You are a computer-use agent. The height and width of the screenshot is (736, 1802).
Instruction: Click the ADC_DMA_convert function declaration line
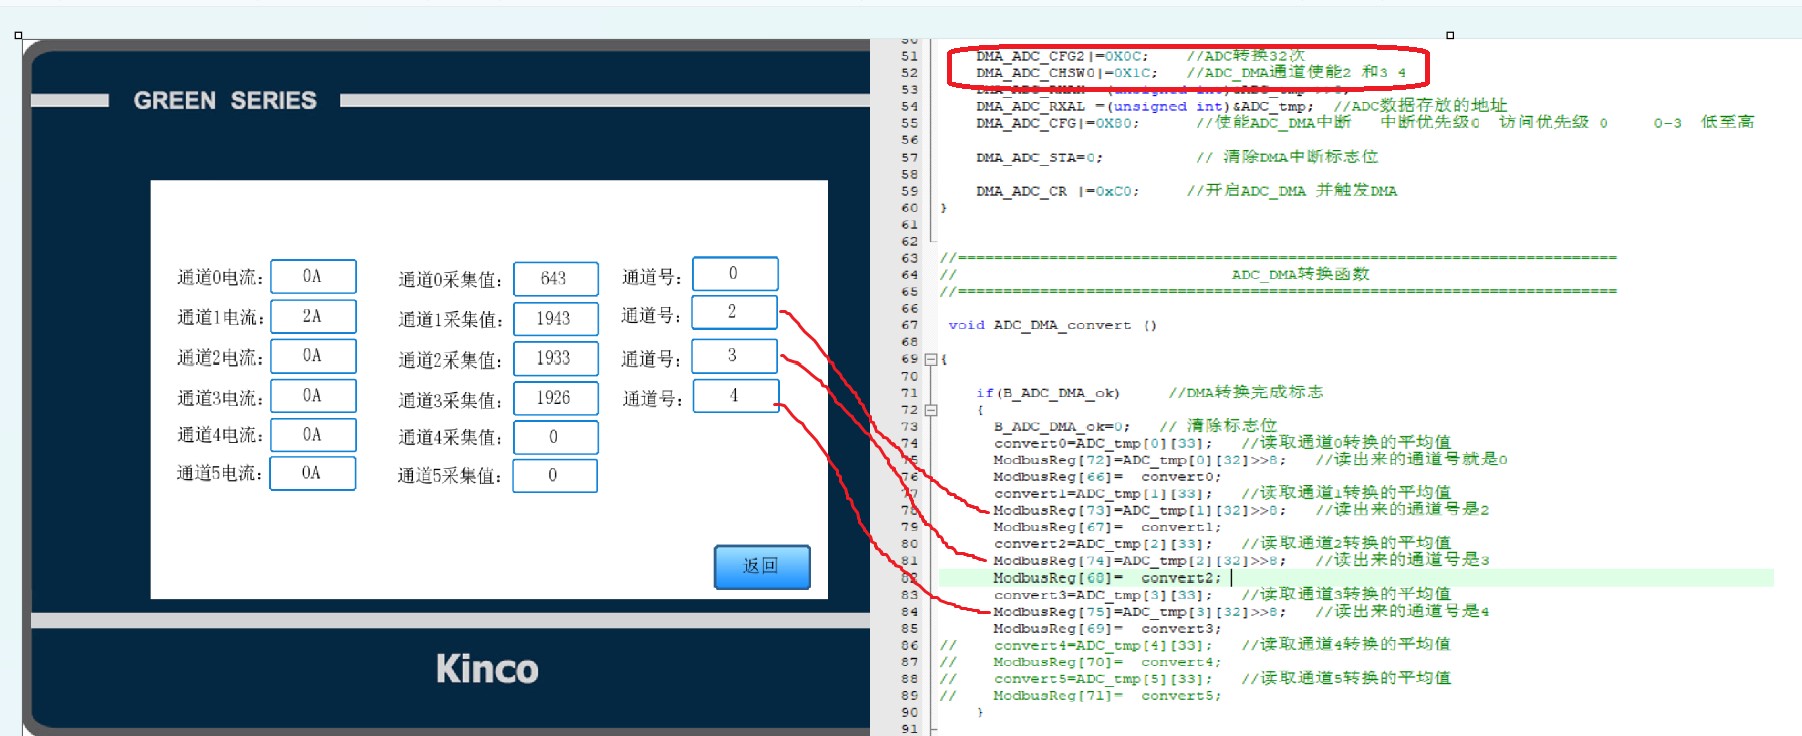coord(1052,325)
